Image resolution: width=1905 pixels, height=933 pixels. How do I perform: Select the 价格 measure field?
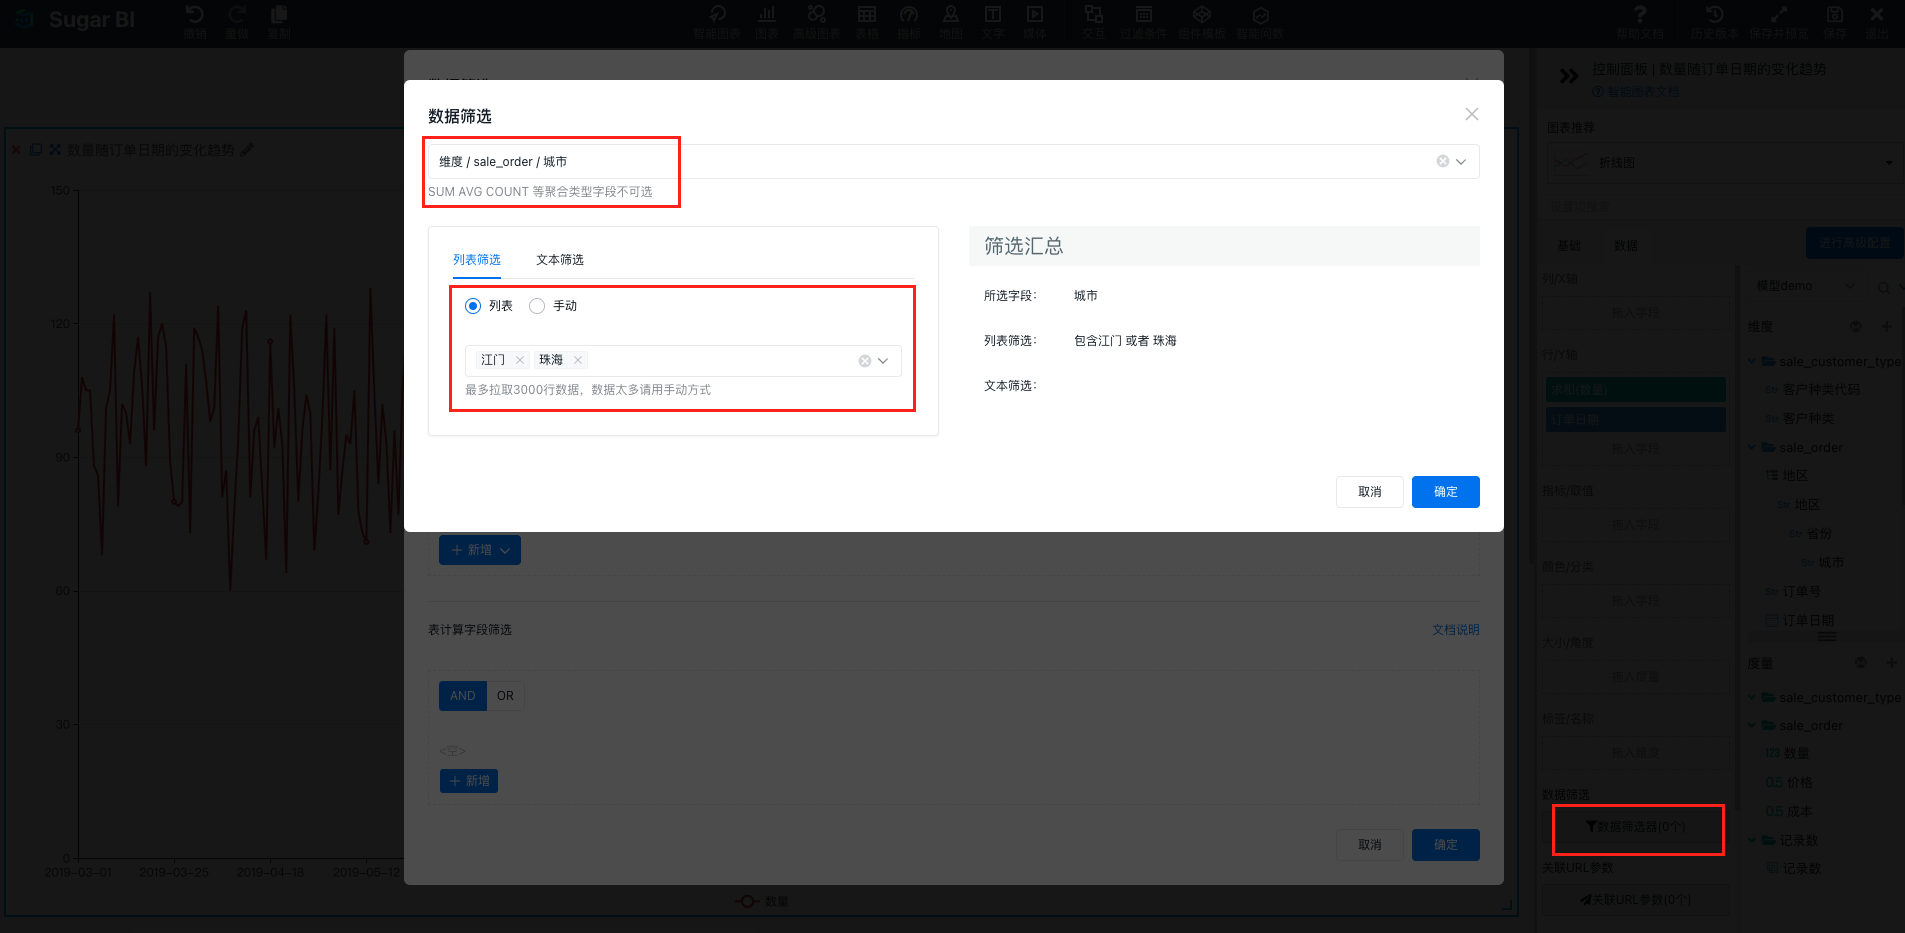coord(1799,783)
